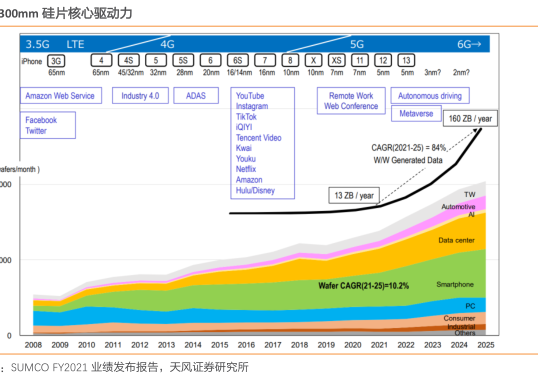Select the iPhone 13 model box

tap(406, 60)
